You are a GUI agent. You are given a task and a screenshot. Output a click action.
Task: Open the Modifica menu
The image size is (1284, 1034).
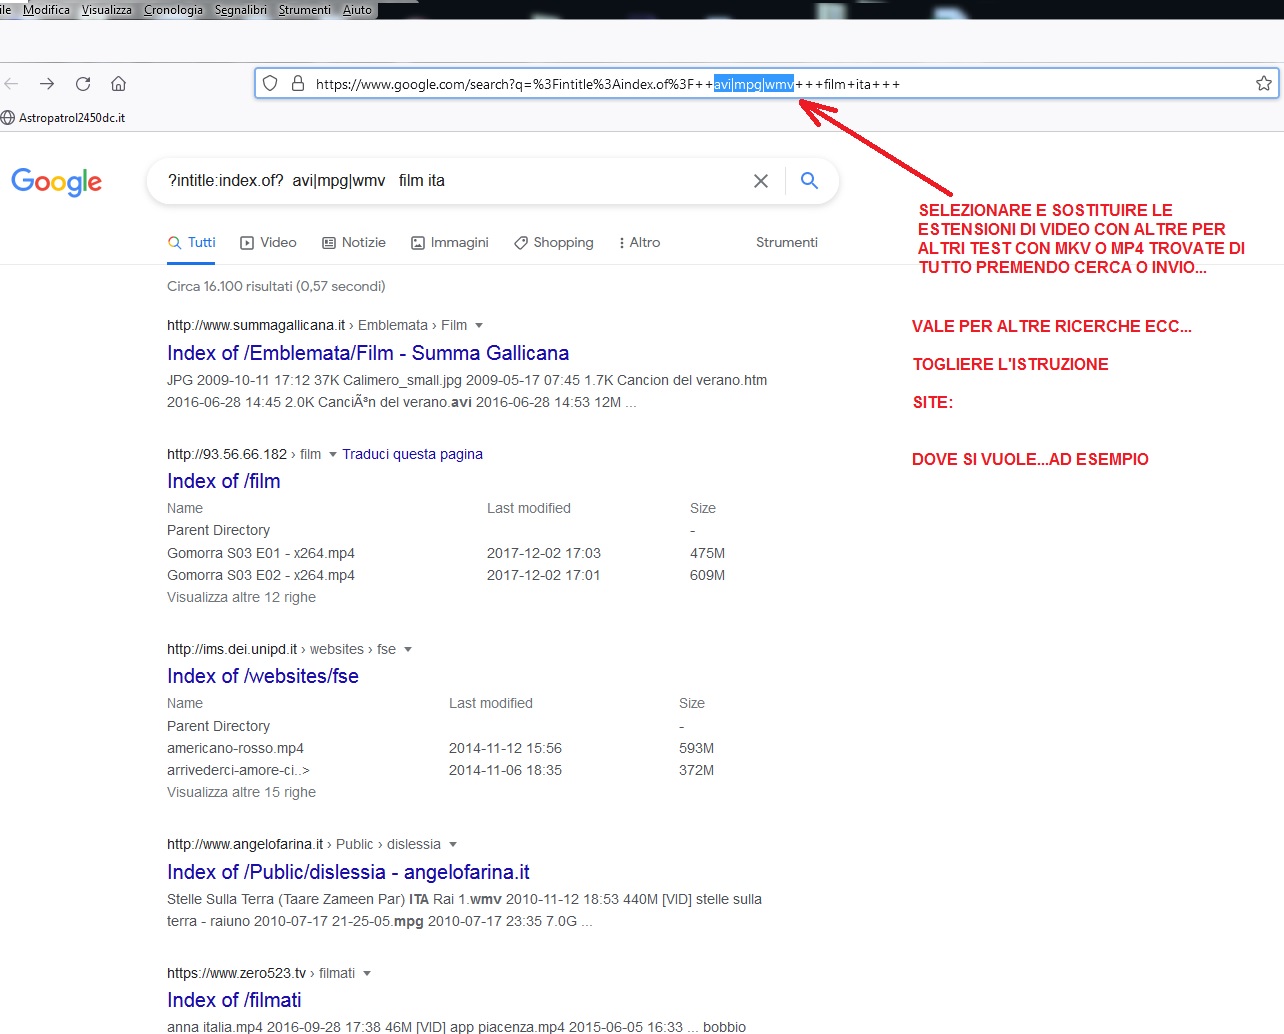coord(46,10)
